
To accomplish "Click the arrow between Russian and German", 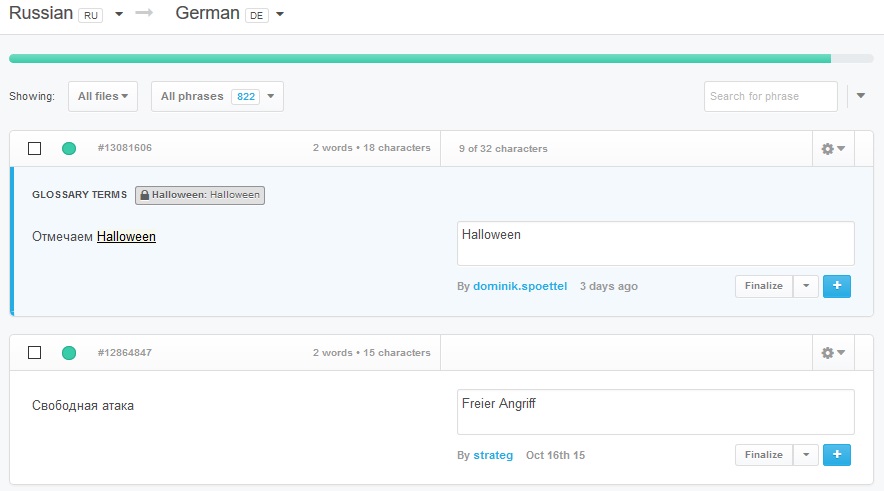I will coord(144,12).
